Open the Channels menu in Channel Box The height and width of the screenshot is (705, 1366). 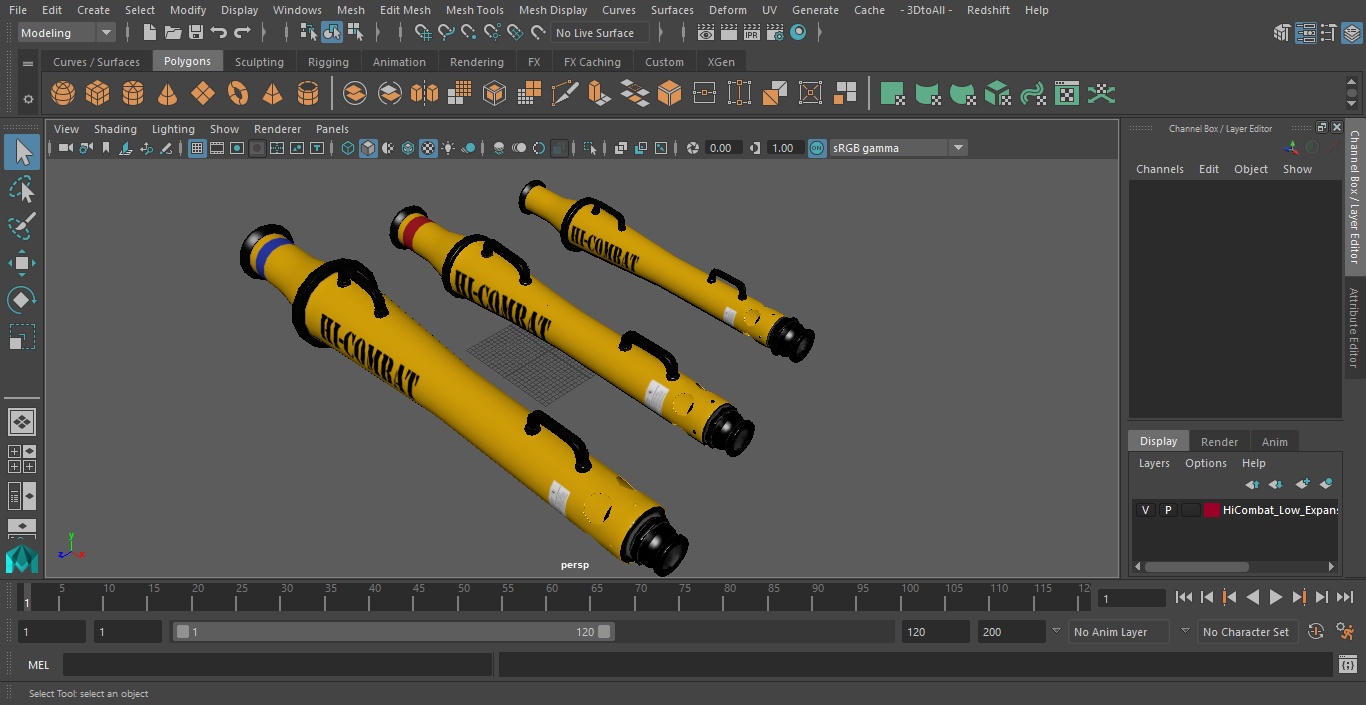coord(1159,169)
